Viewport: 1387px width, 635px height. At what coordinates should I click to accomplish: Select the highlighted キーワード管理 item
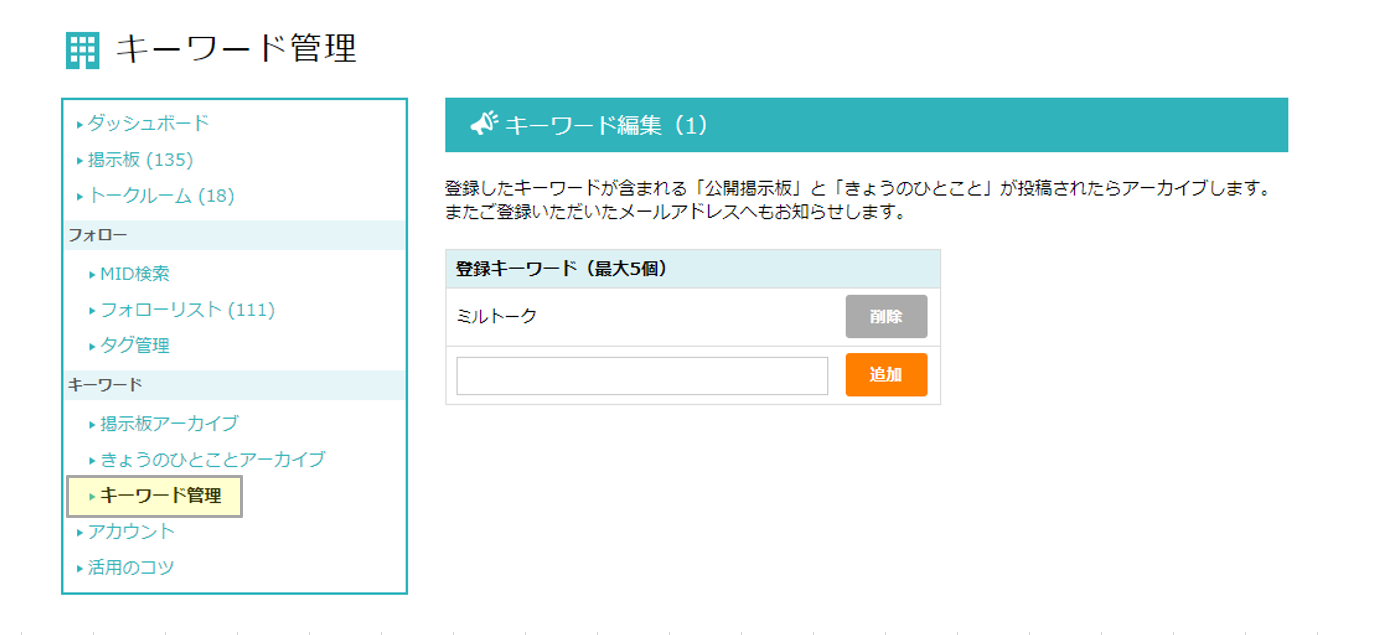point(160,496)
